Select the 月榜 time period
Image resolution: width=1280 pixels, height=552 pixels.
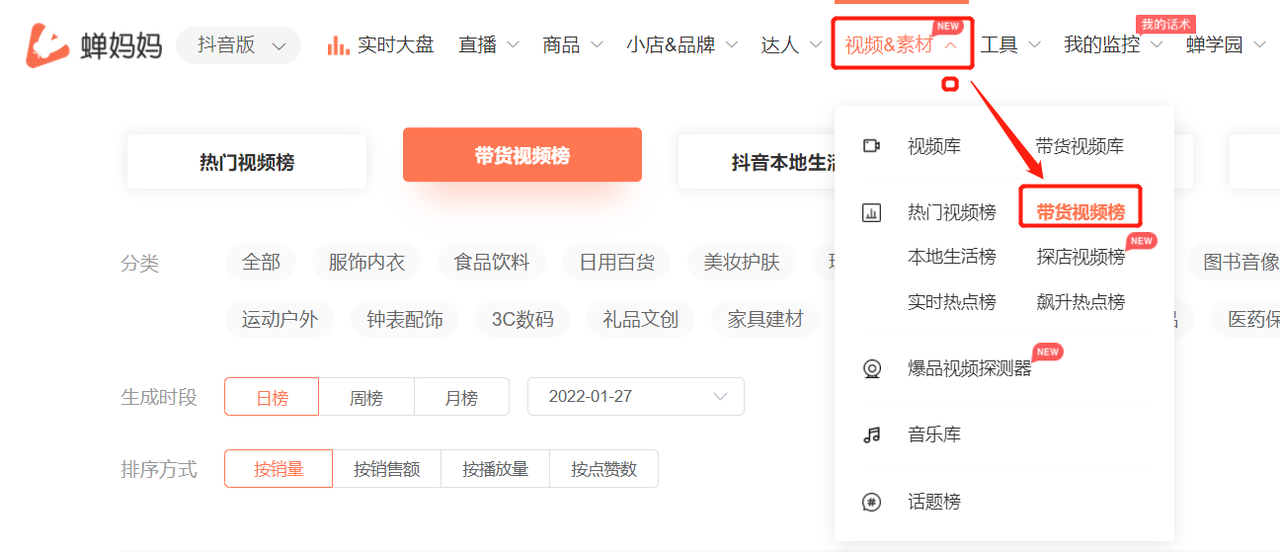pyautogui.click(x=461, y=396)
